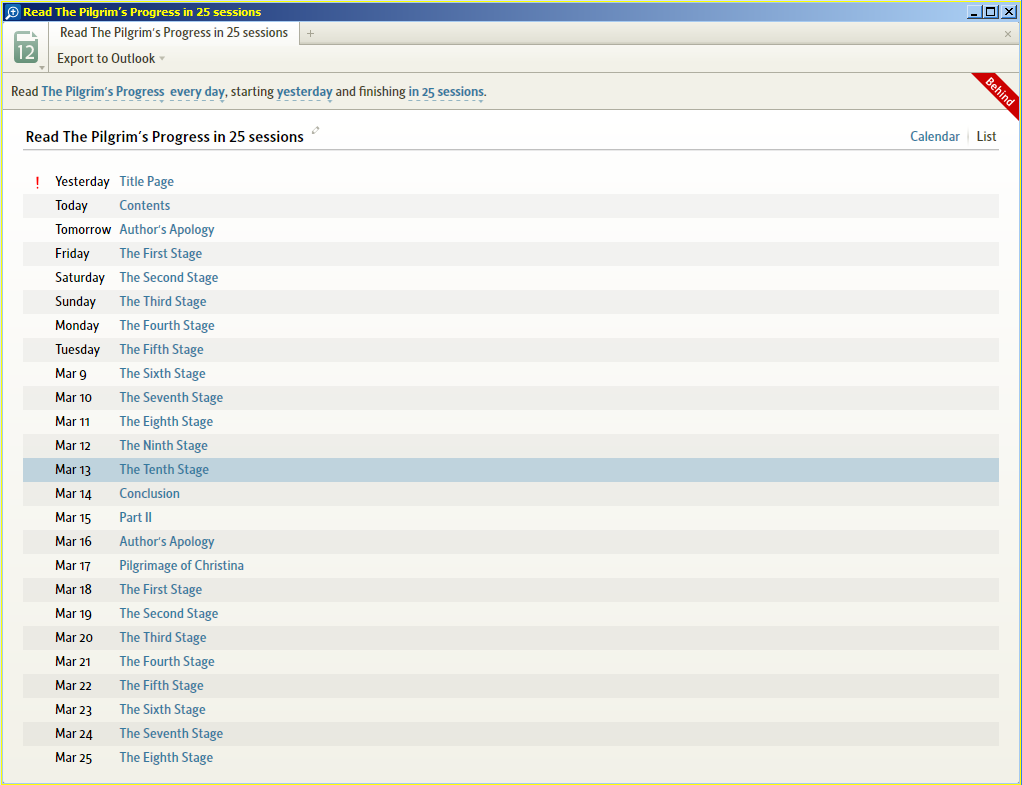Open Contents reading for Today

pos(145,205)
